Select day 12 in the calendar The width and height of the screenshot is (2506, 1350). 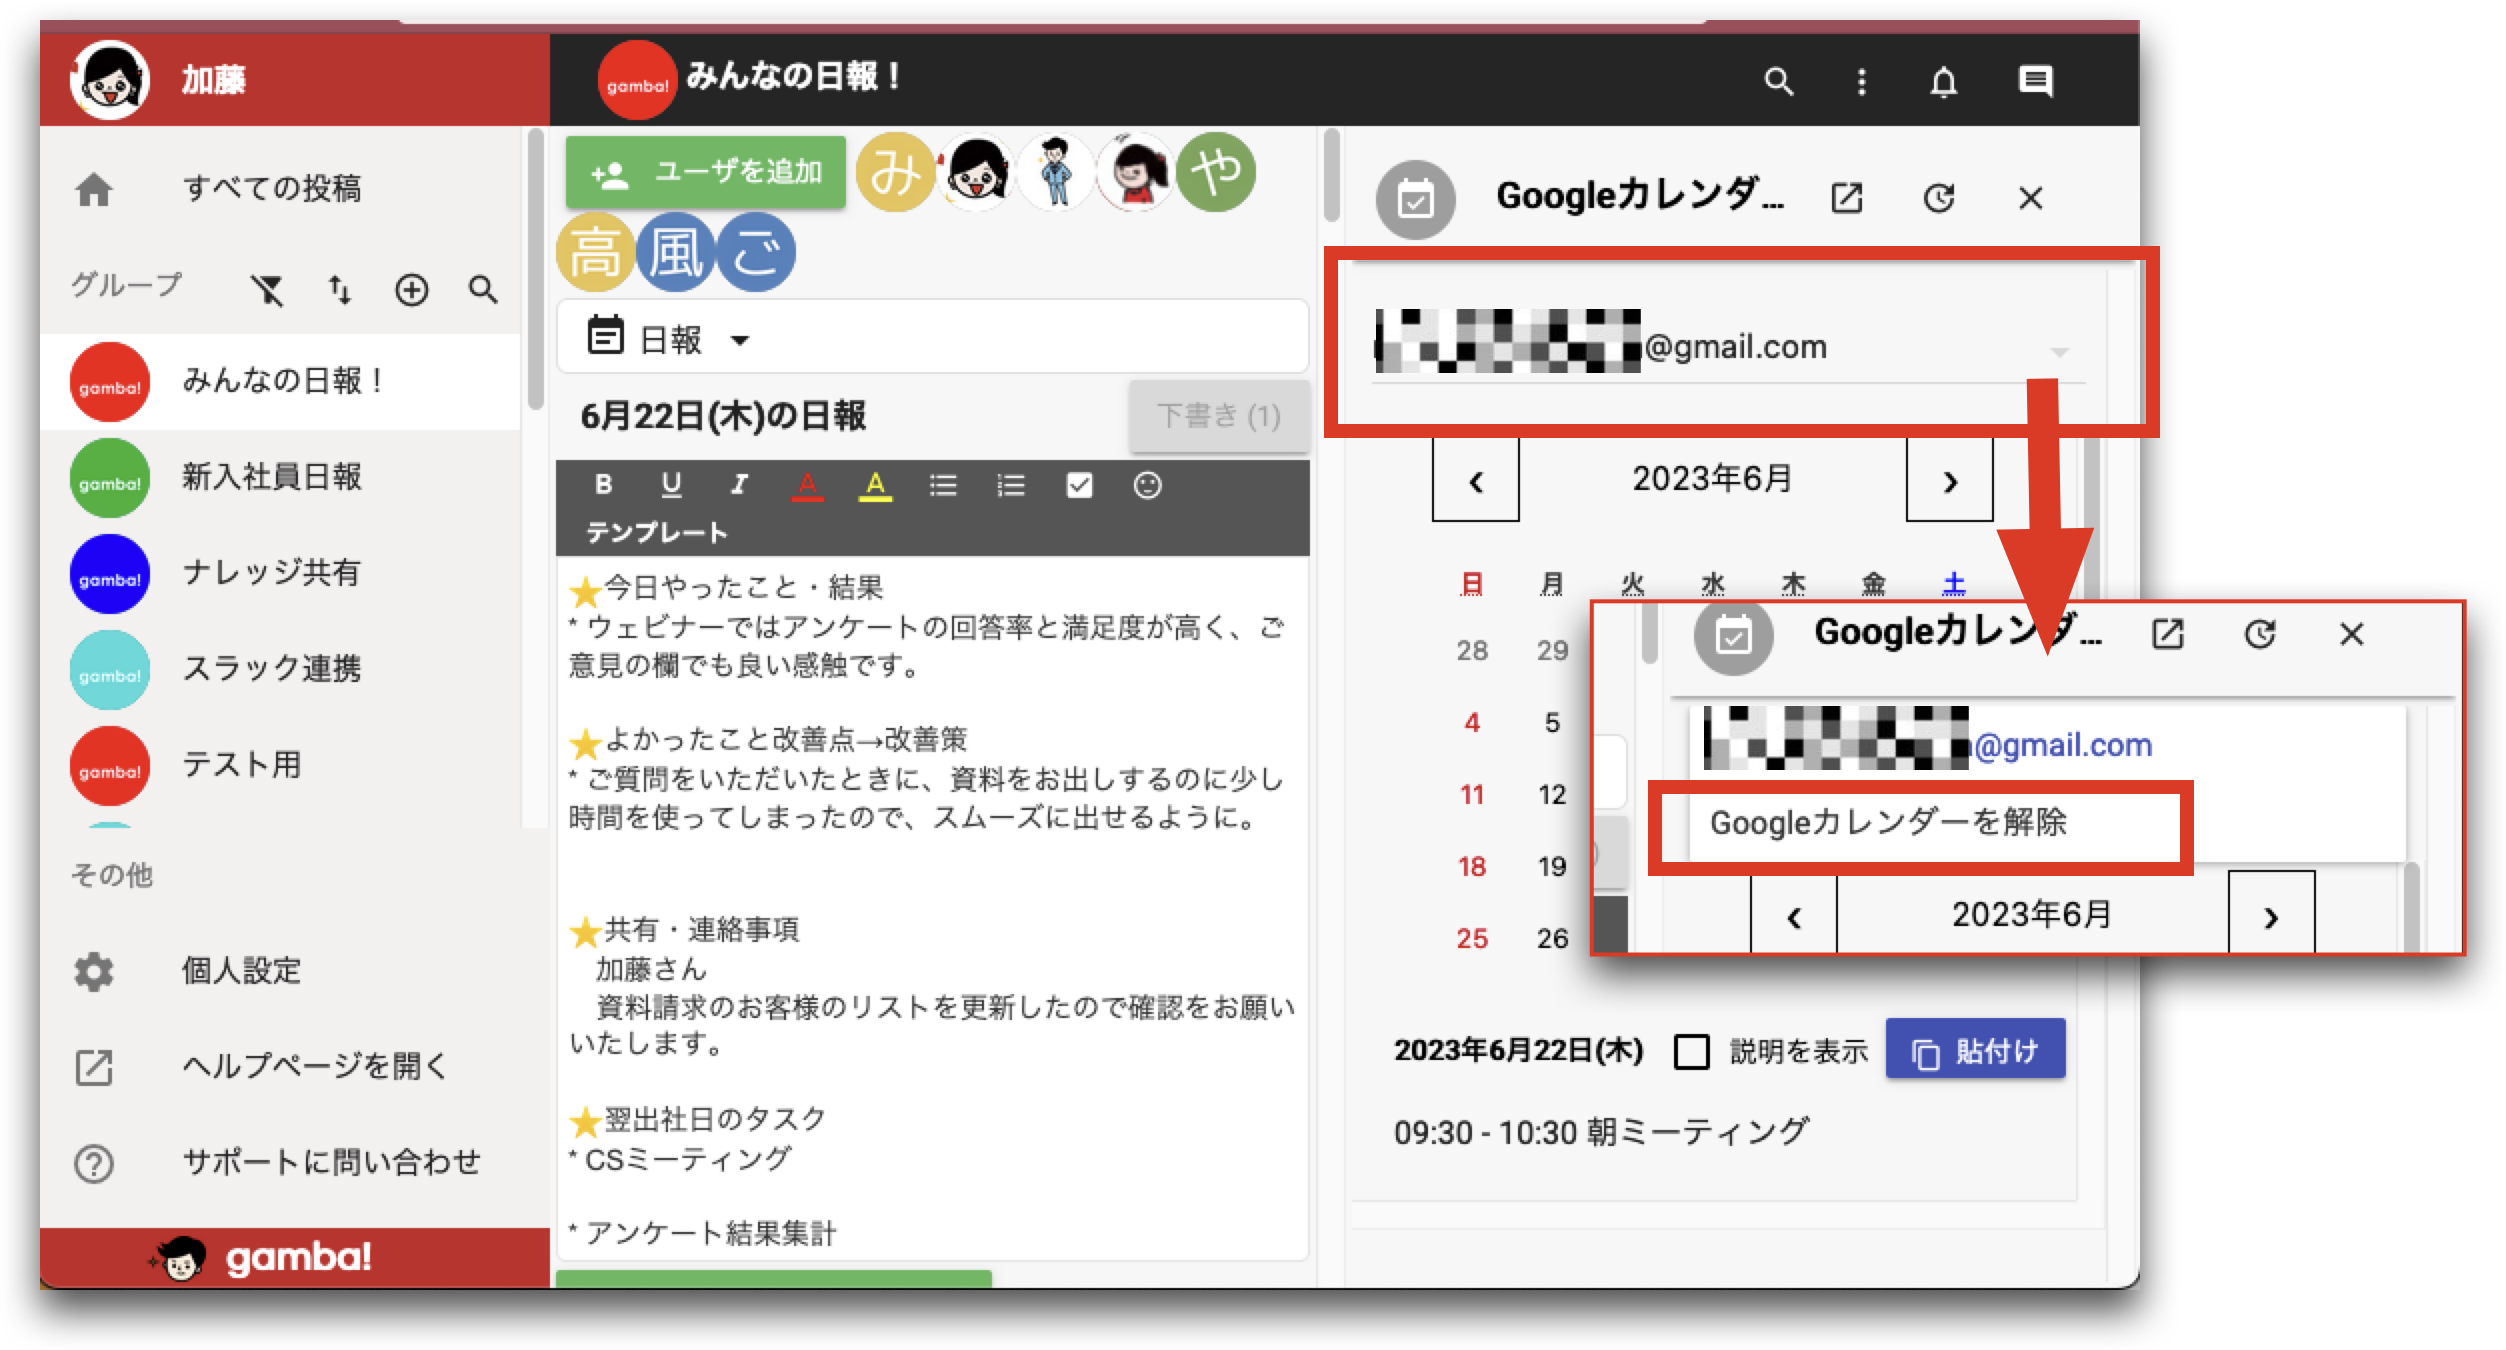pyautogui.click(x=1551, y=795)
